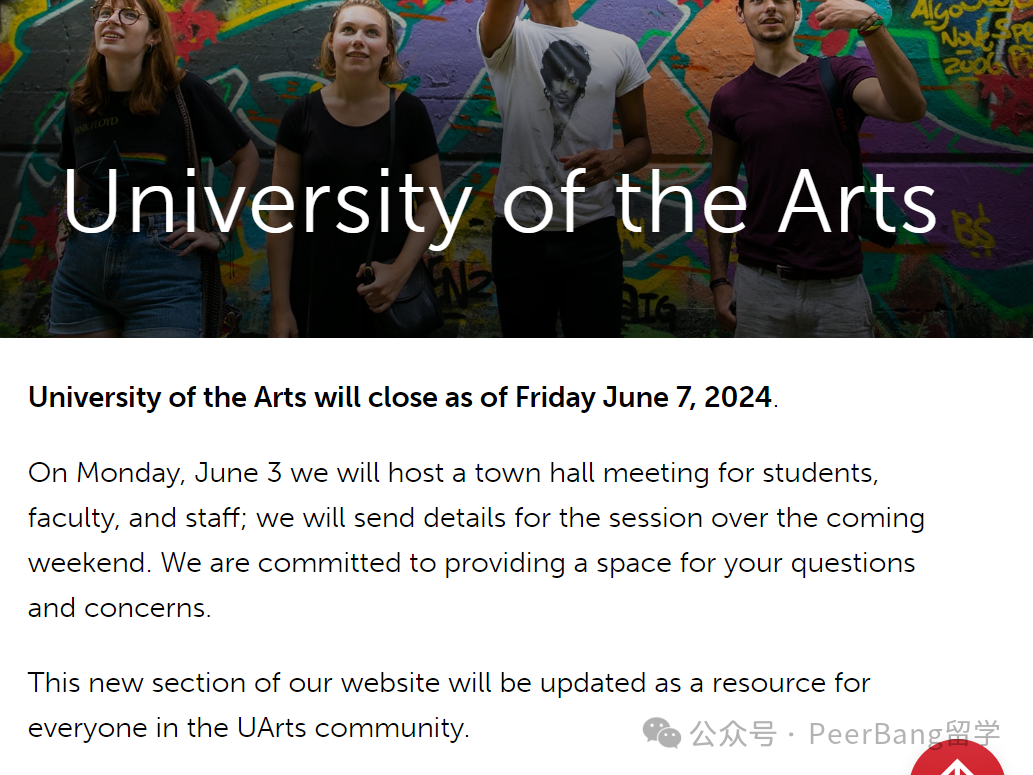1033x775 pixels.
Task: Click the 'and concerns.' line
Action: (120, 608)
